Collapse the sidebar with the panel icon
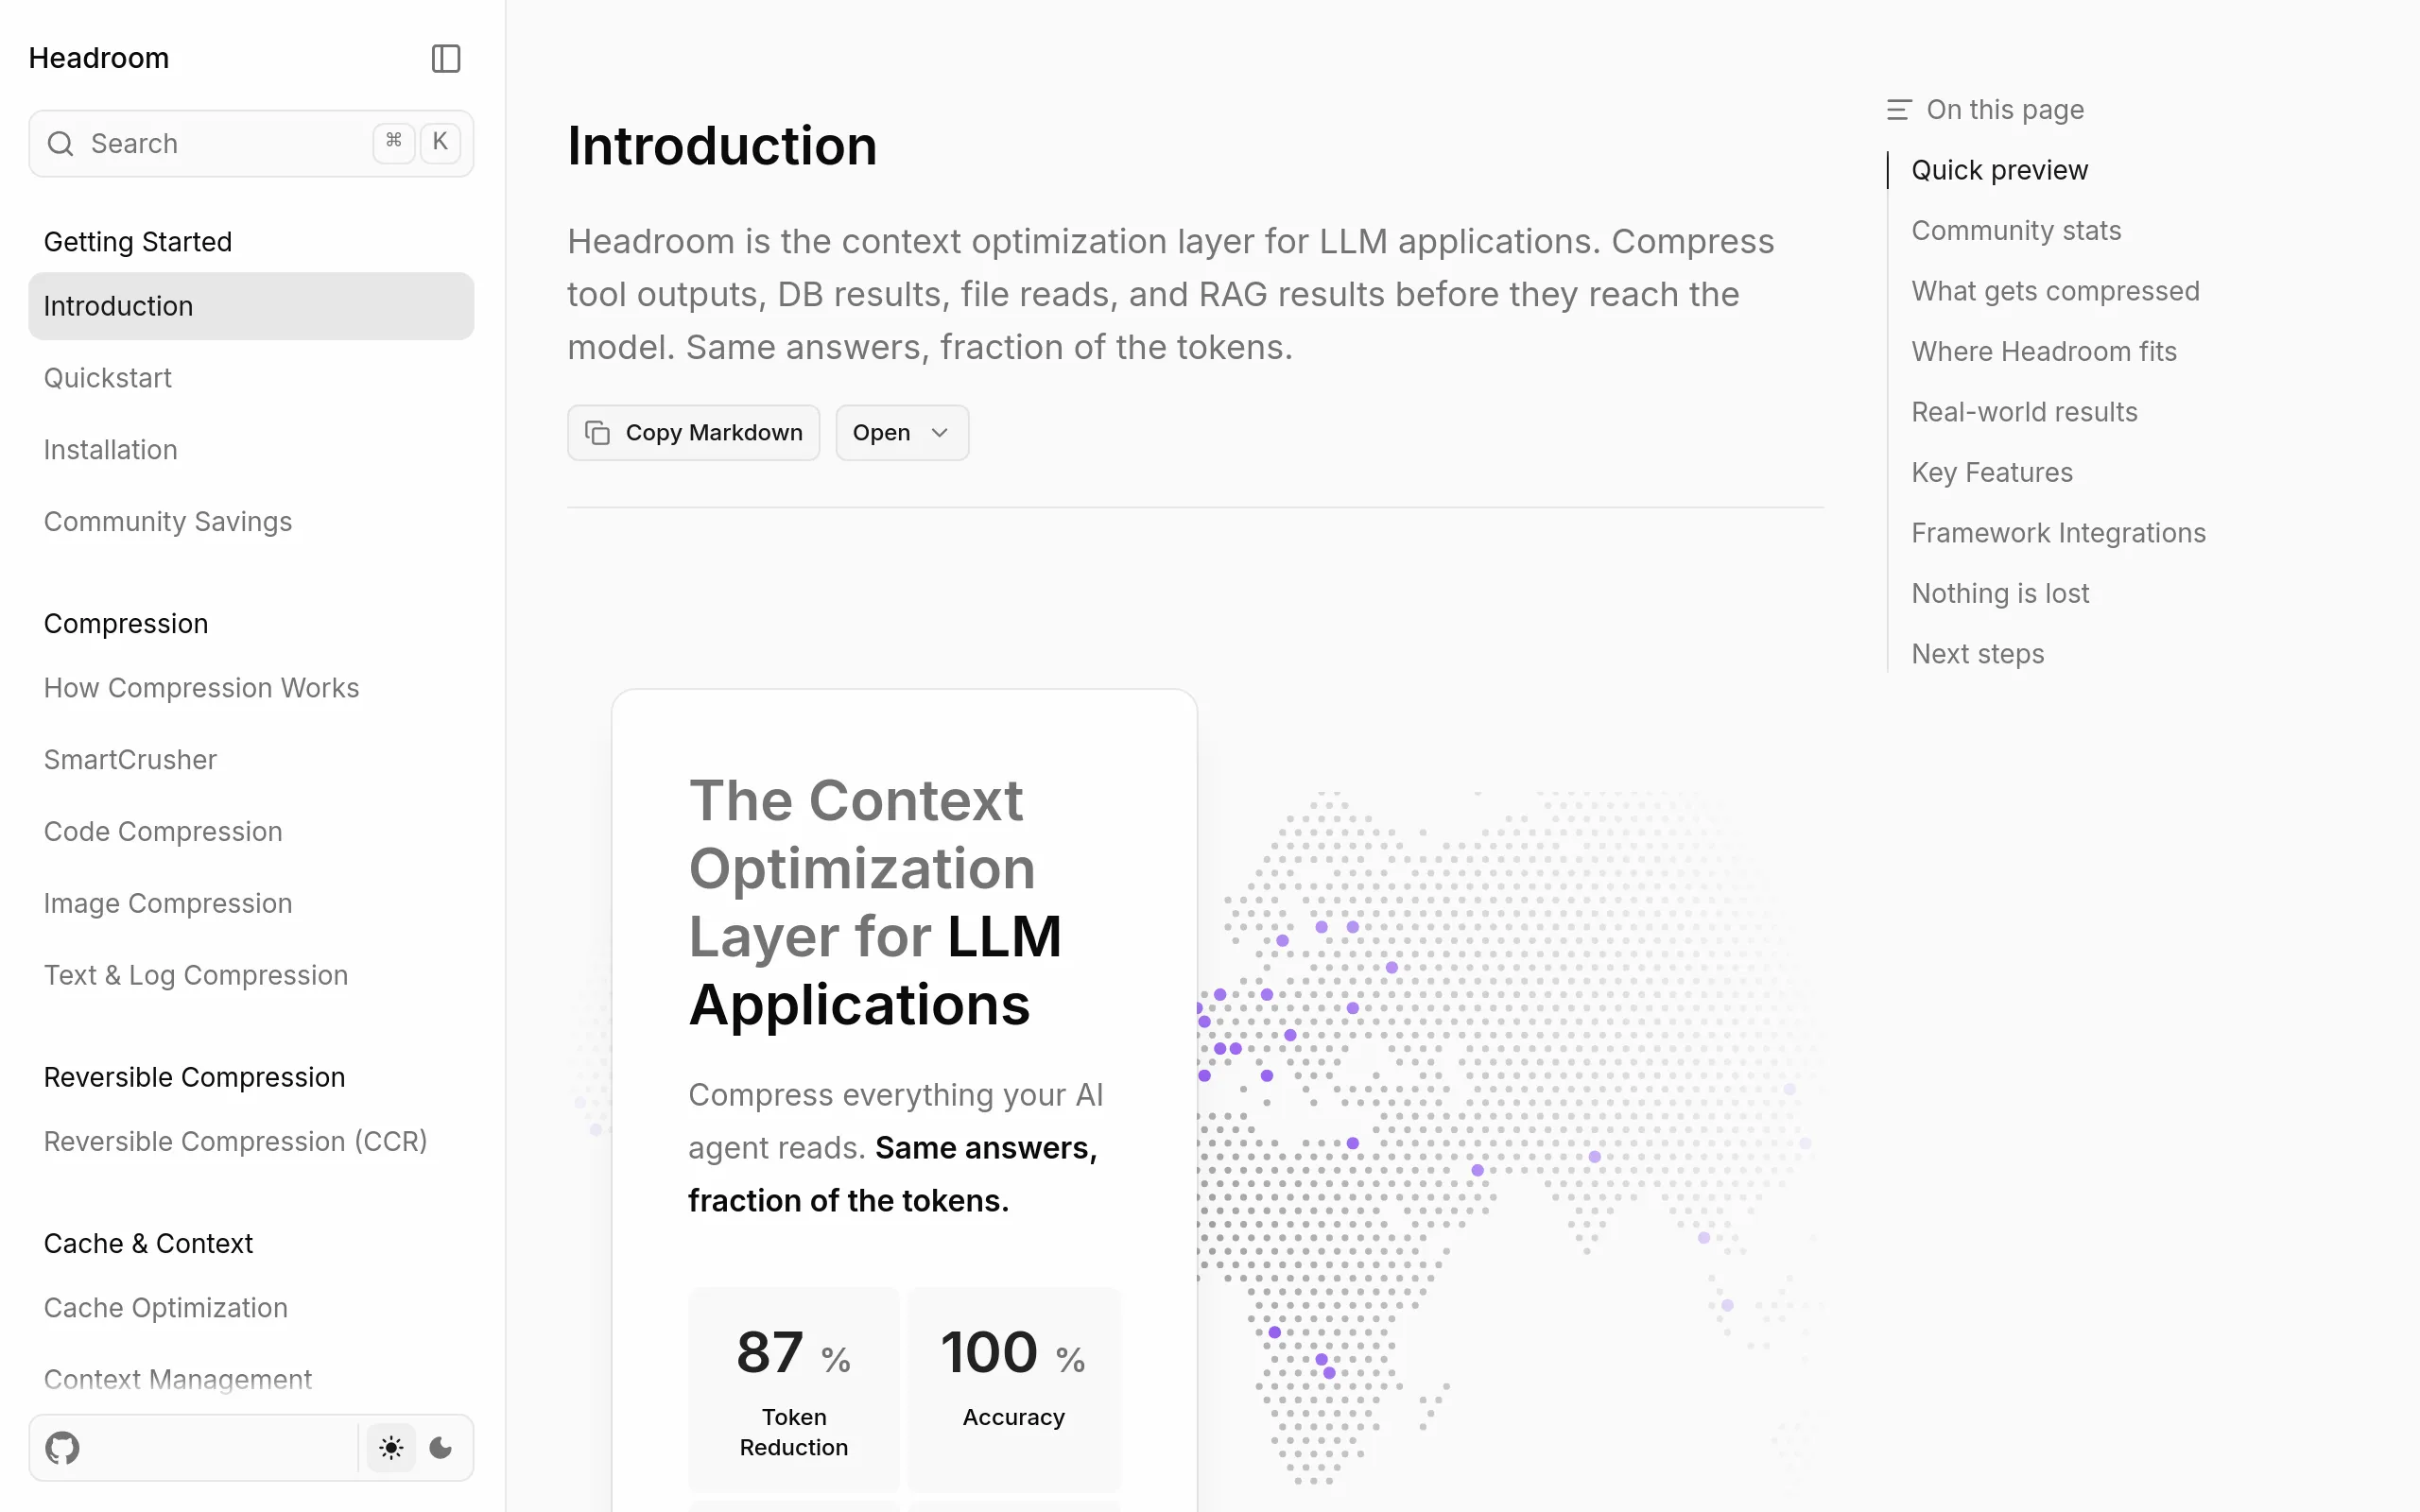 445,59
